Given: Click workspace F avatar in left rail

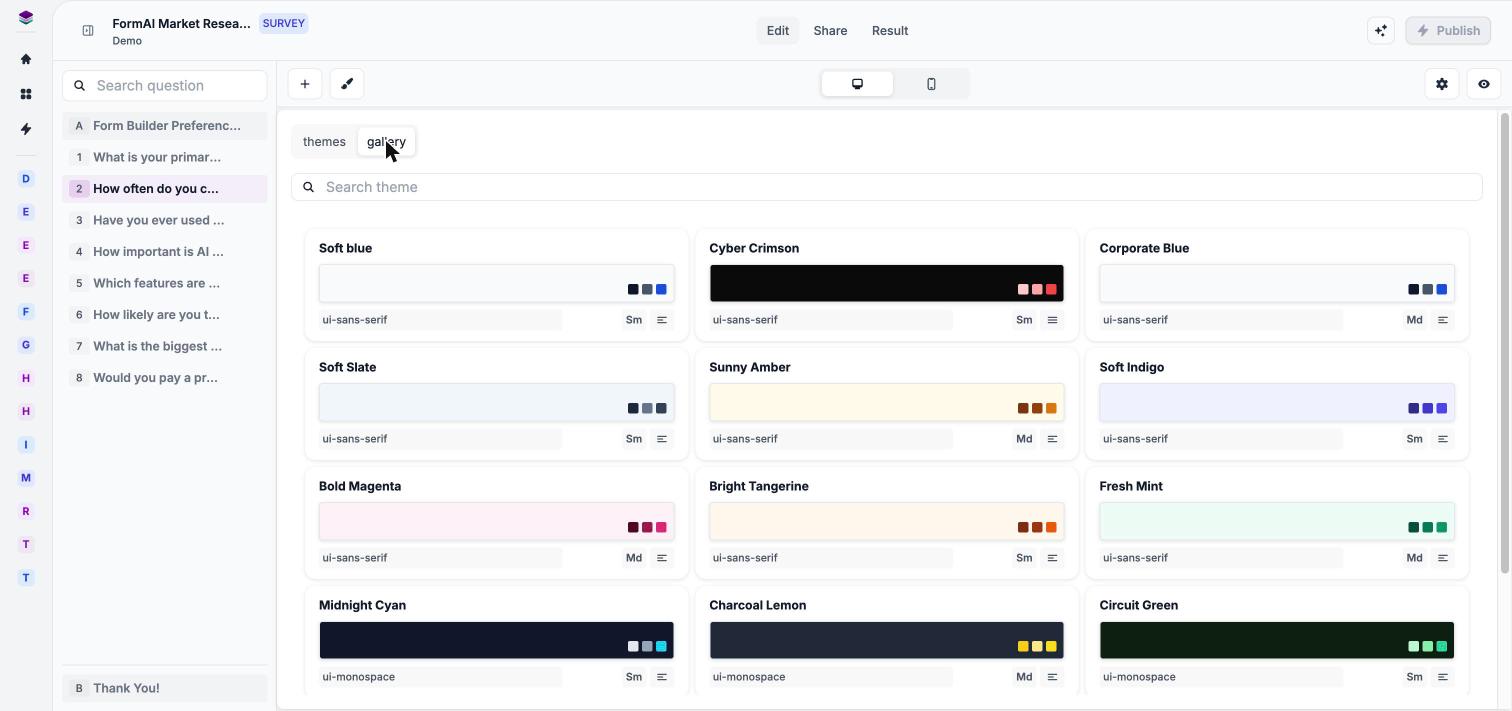Looking at the screenshot, I should pos(26,312).
